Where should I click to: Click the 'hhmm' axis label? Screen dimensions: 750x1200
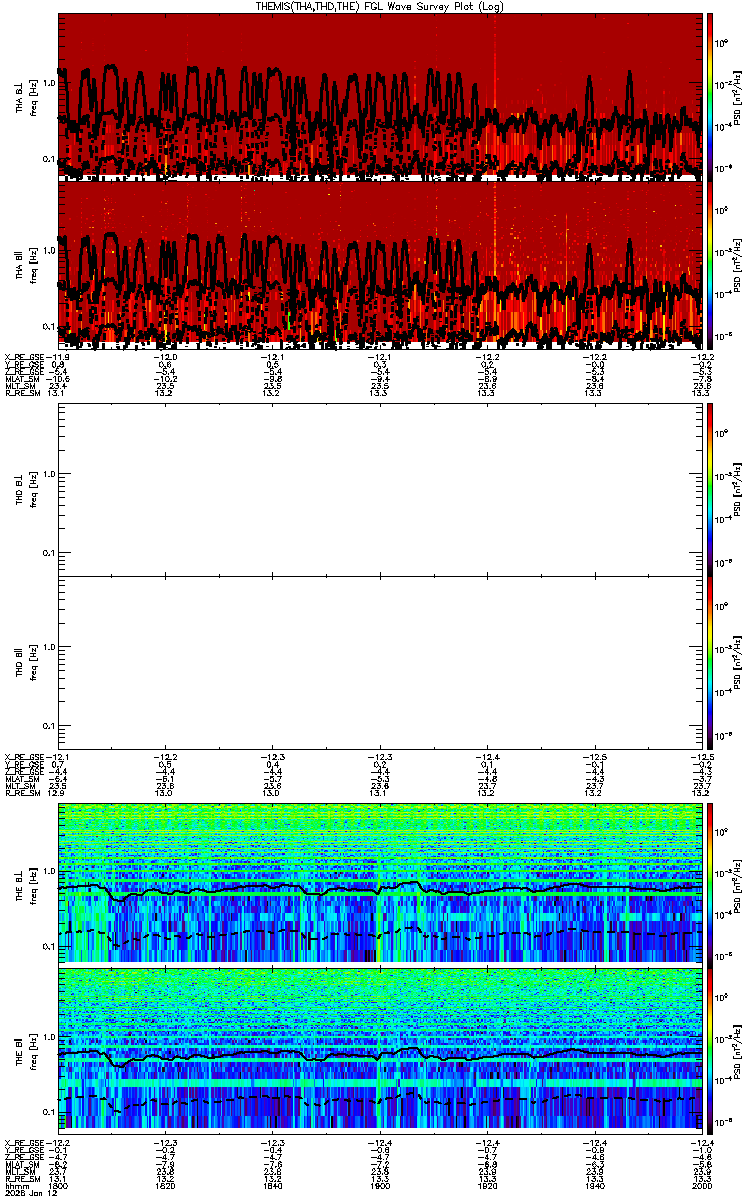tap(16, 1186)
